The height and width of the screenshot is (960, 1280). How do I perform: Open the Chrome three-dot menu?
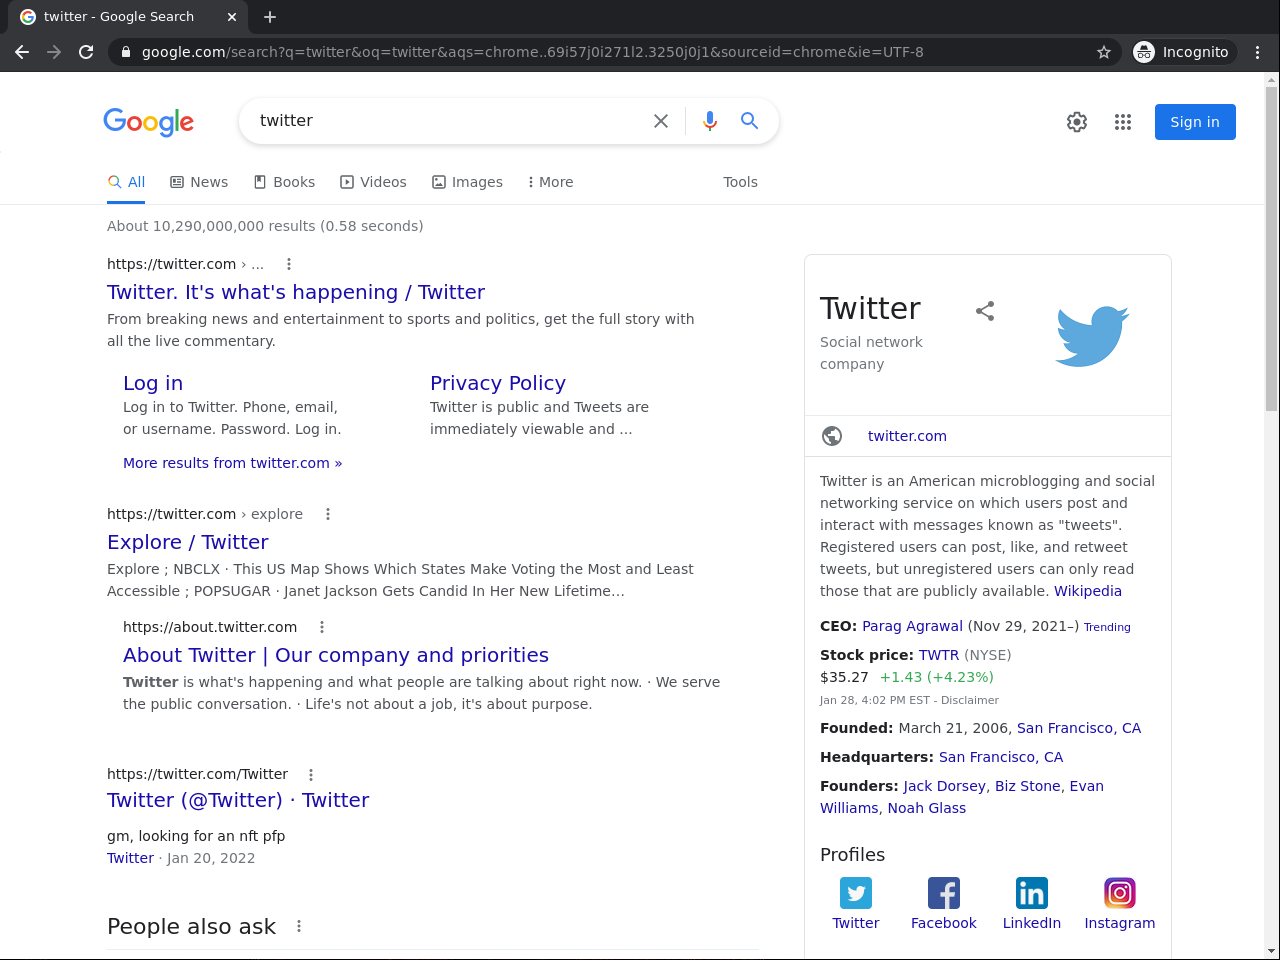(x=1258, y=52)
